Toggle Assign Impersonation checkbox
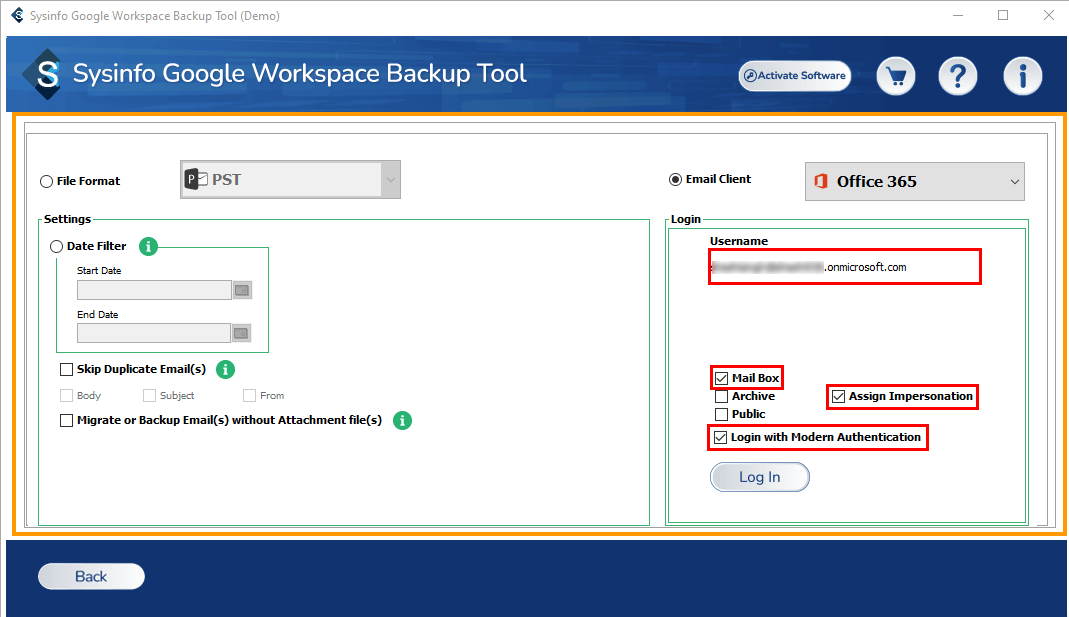This screenshot has width=1069, height=617. [839, 396]
